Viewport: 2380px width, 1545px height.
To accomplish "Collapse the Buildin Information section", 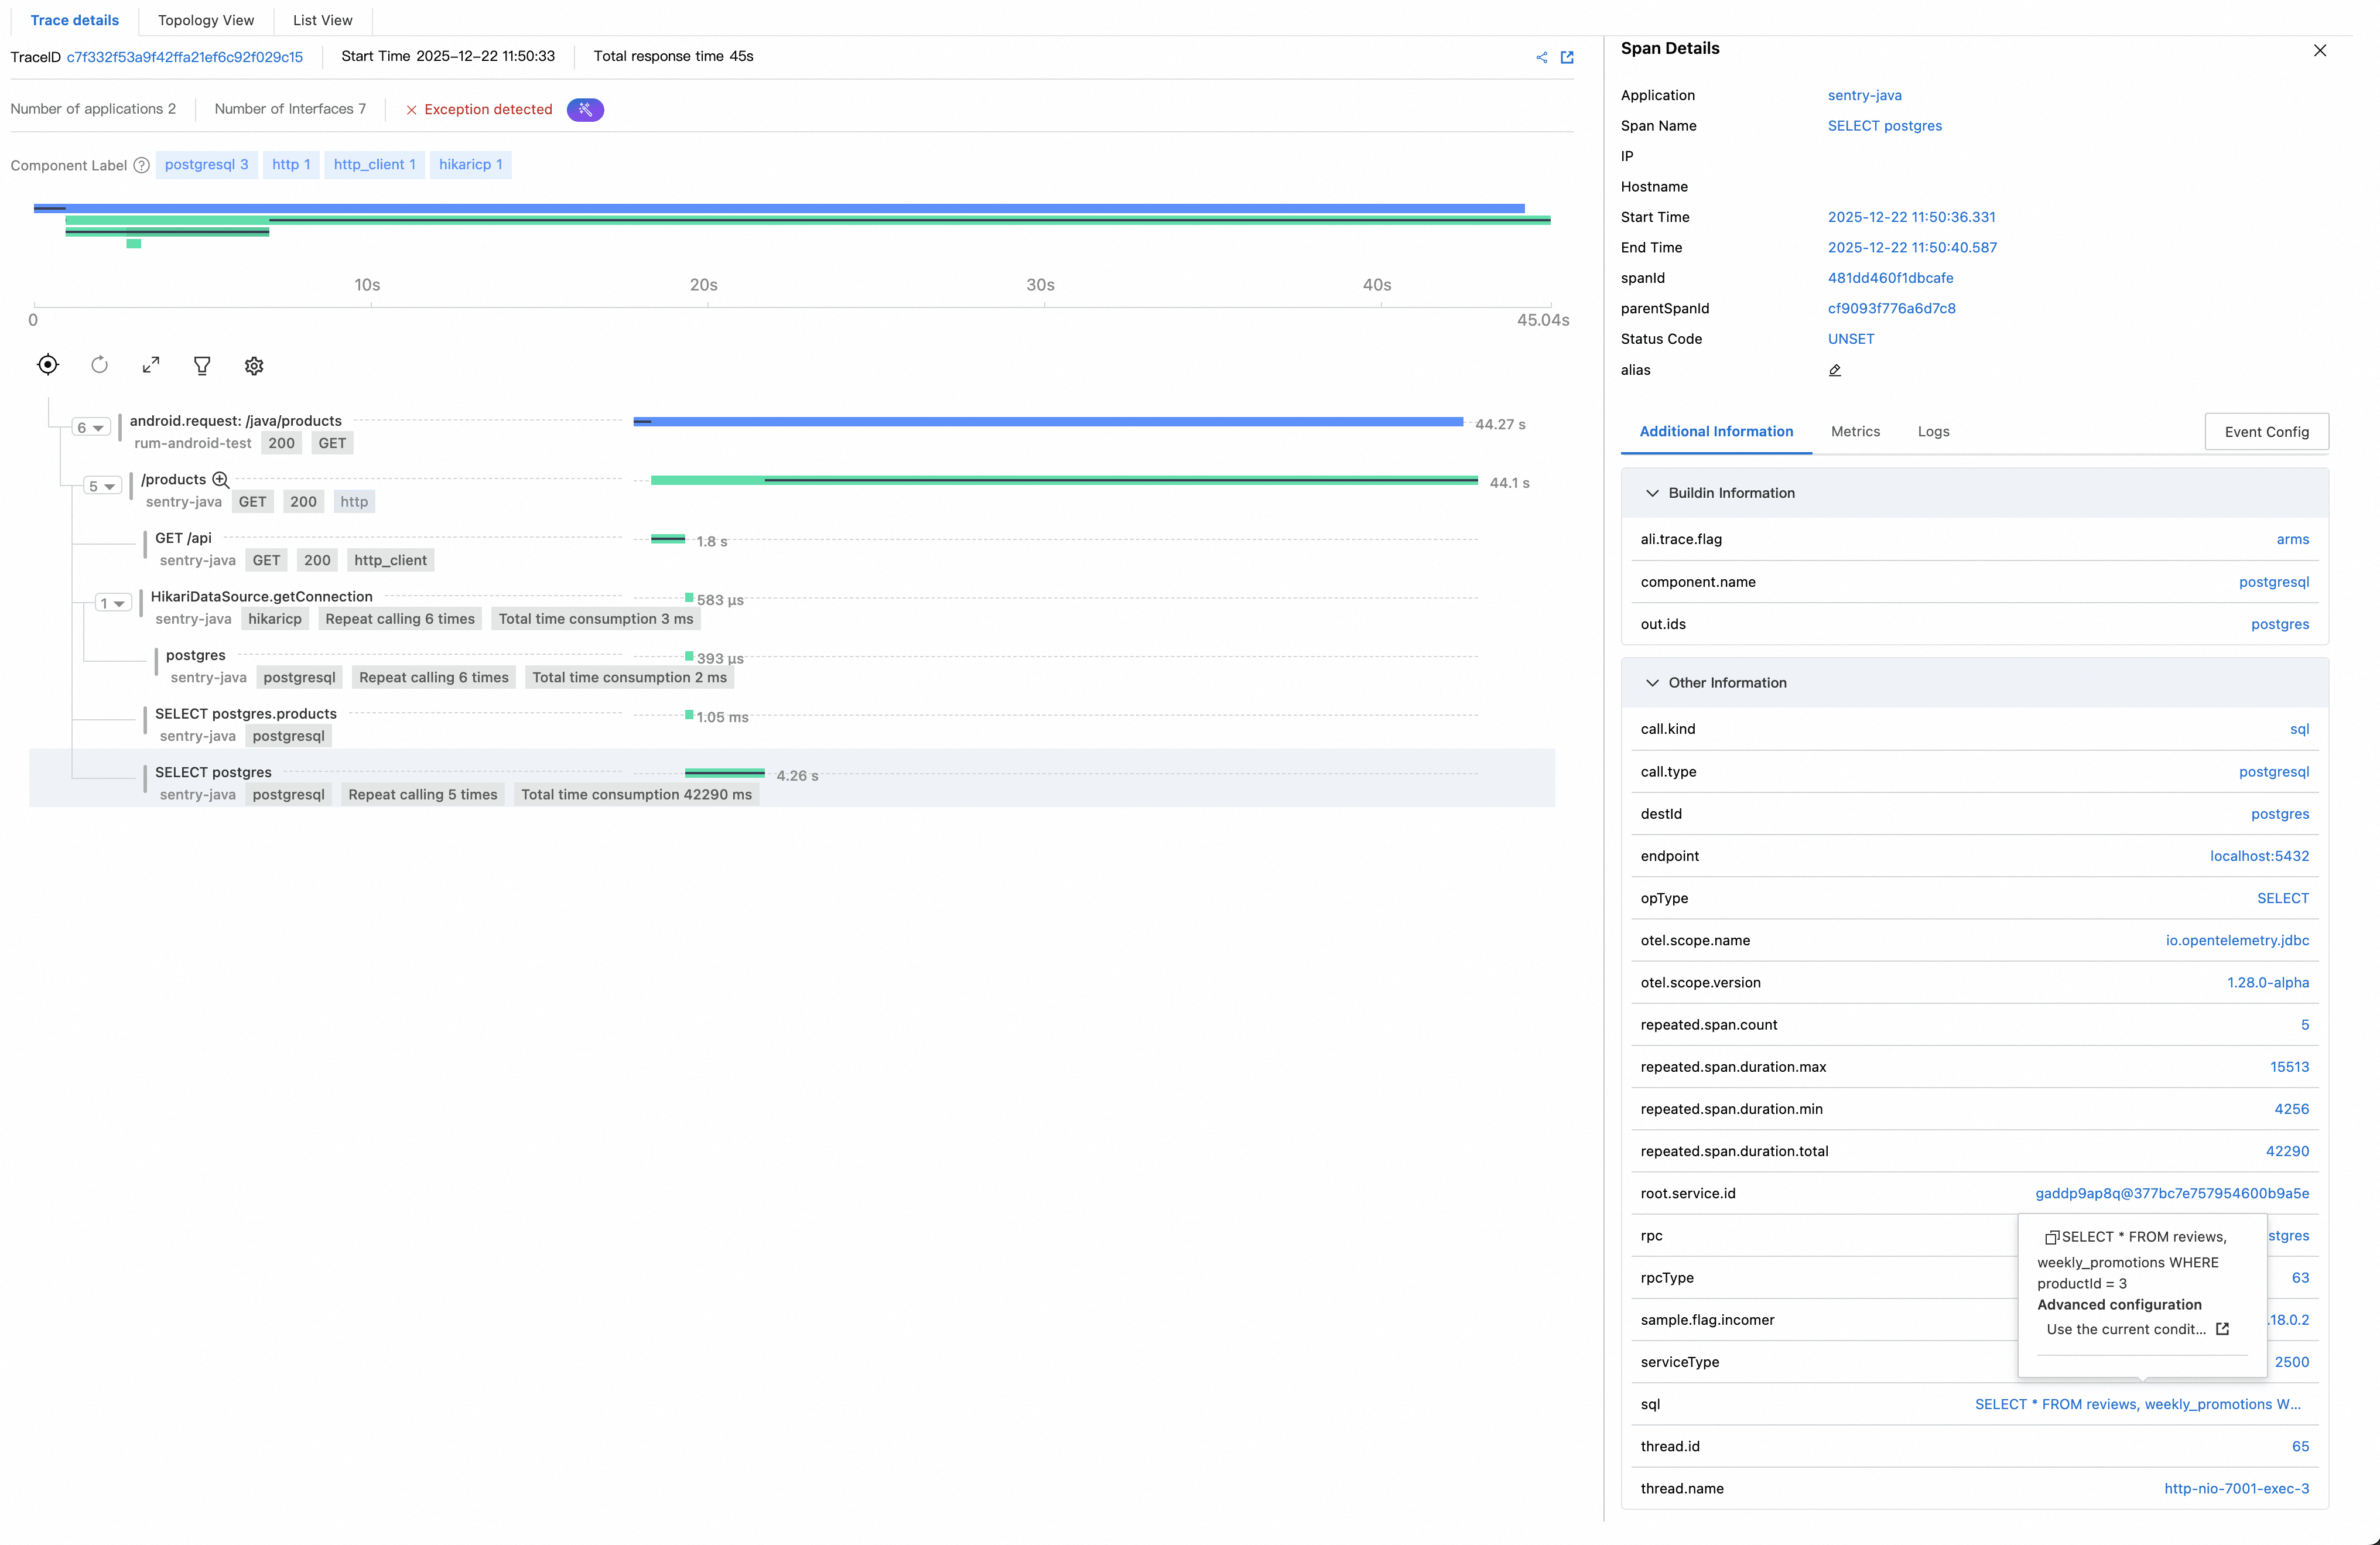I will [1652, 493].
